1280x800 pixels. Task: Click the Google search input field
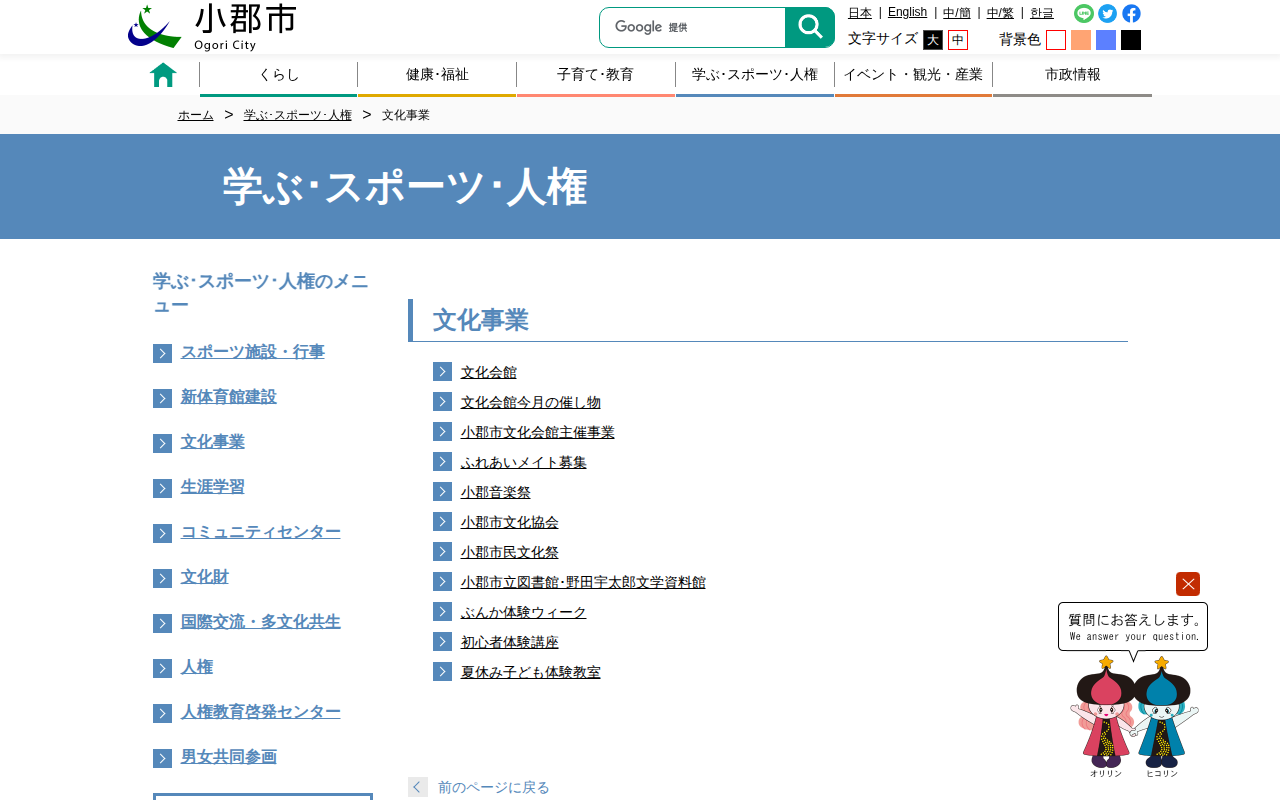(692, 28)
